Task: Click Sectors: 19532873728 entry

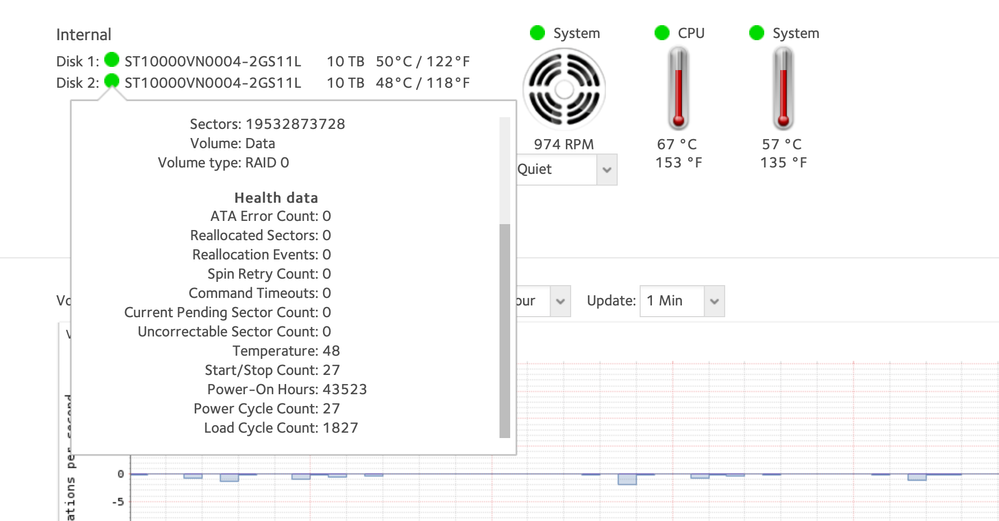Action: point(268,124)
